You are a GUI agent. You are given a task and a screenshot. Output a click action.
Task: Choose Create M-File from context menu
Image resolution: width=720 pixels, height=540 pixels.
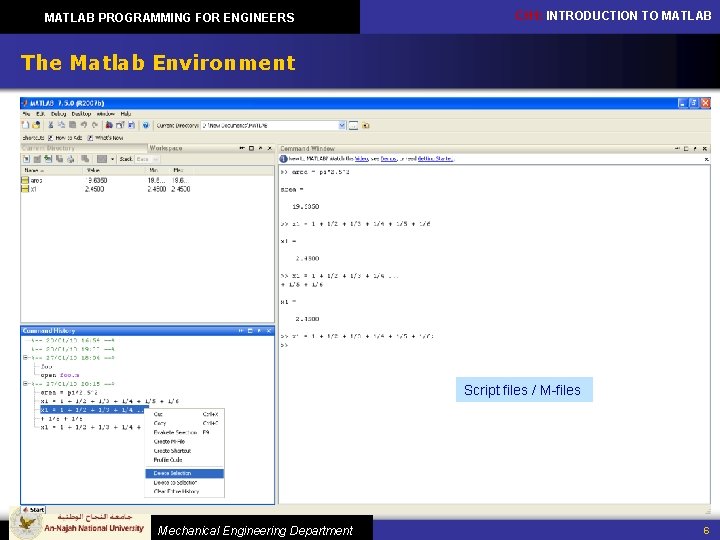coord(185,442)
